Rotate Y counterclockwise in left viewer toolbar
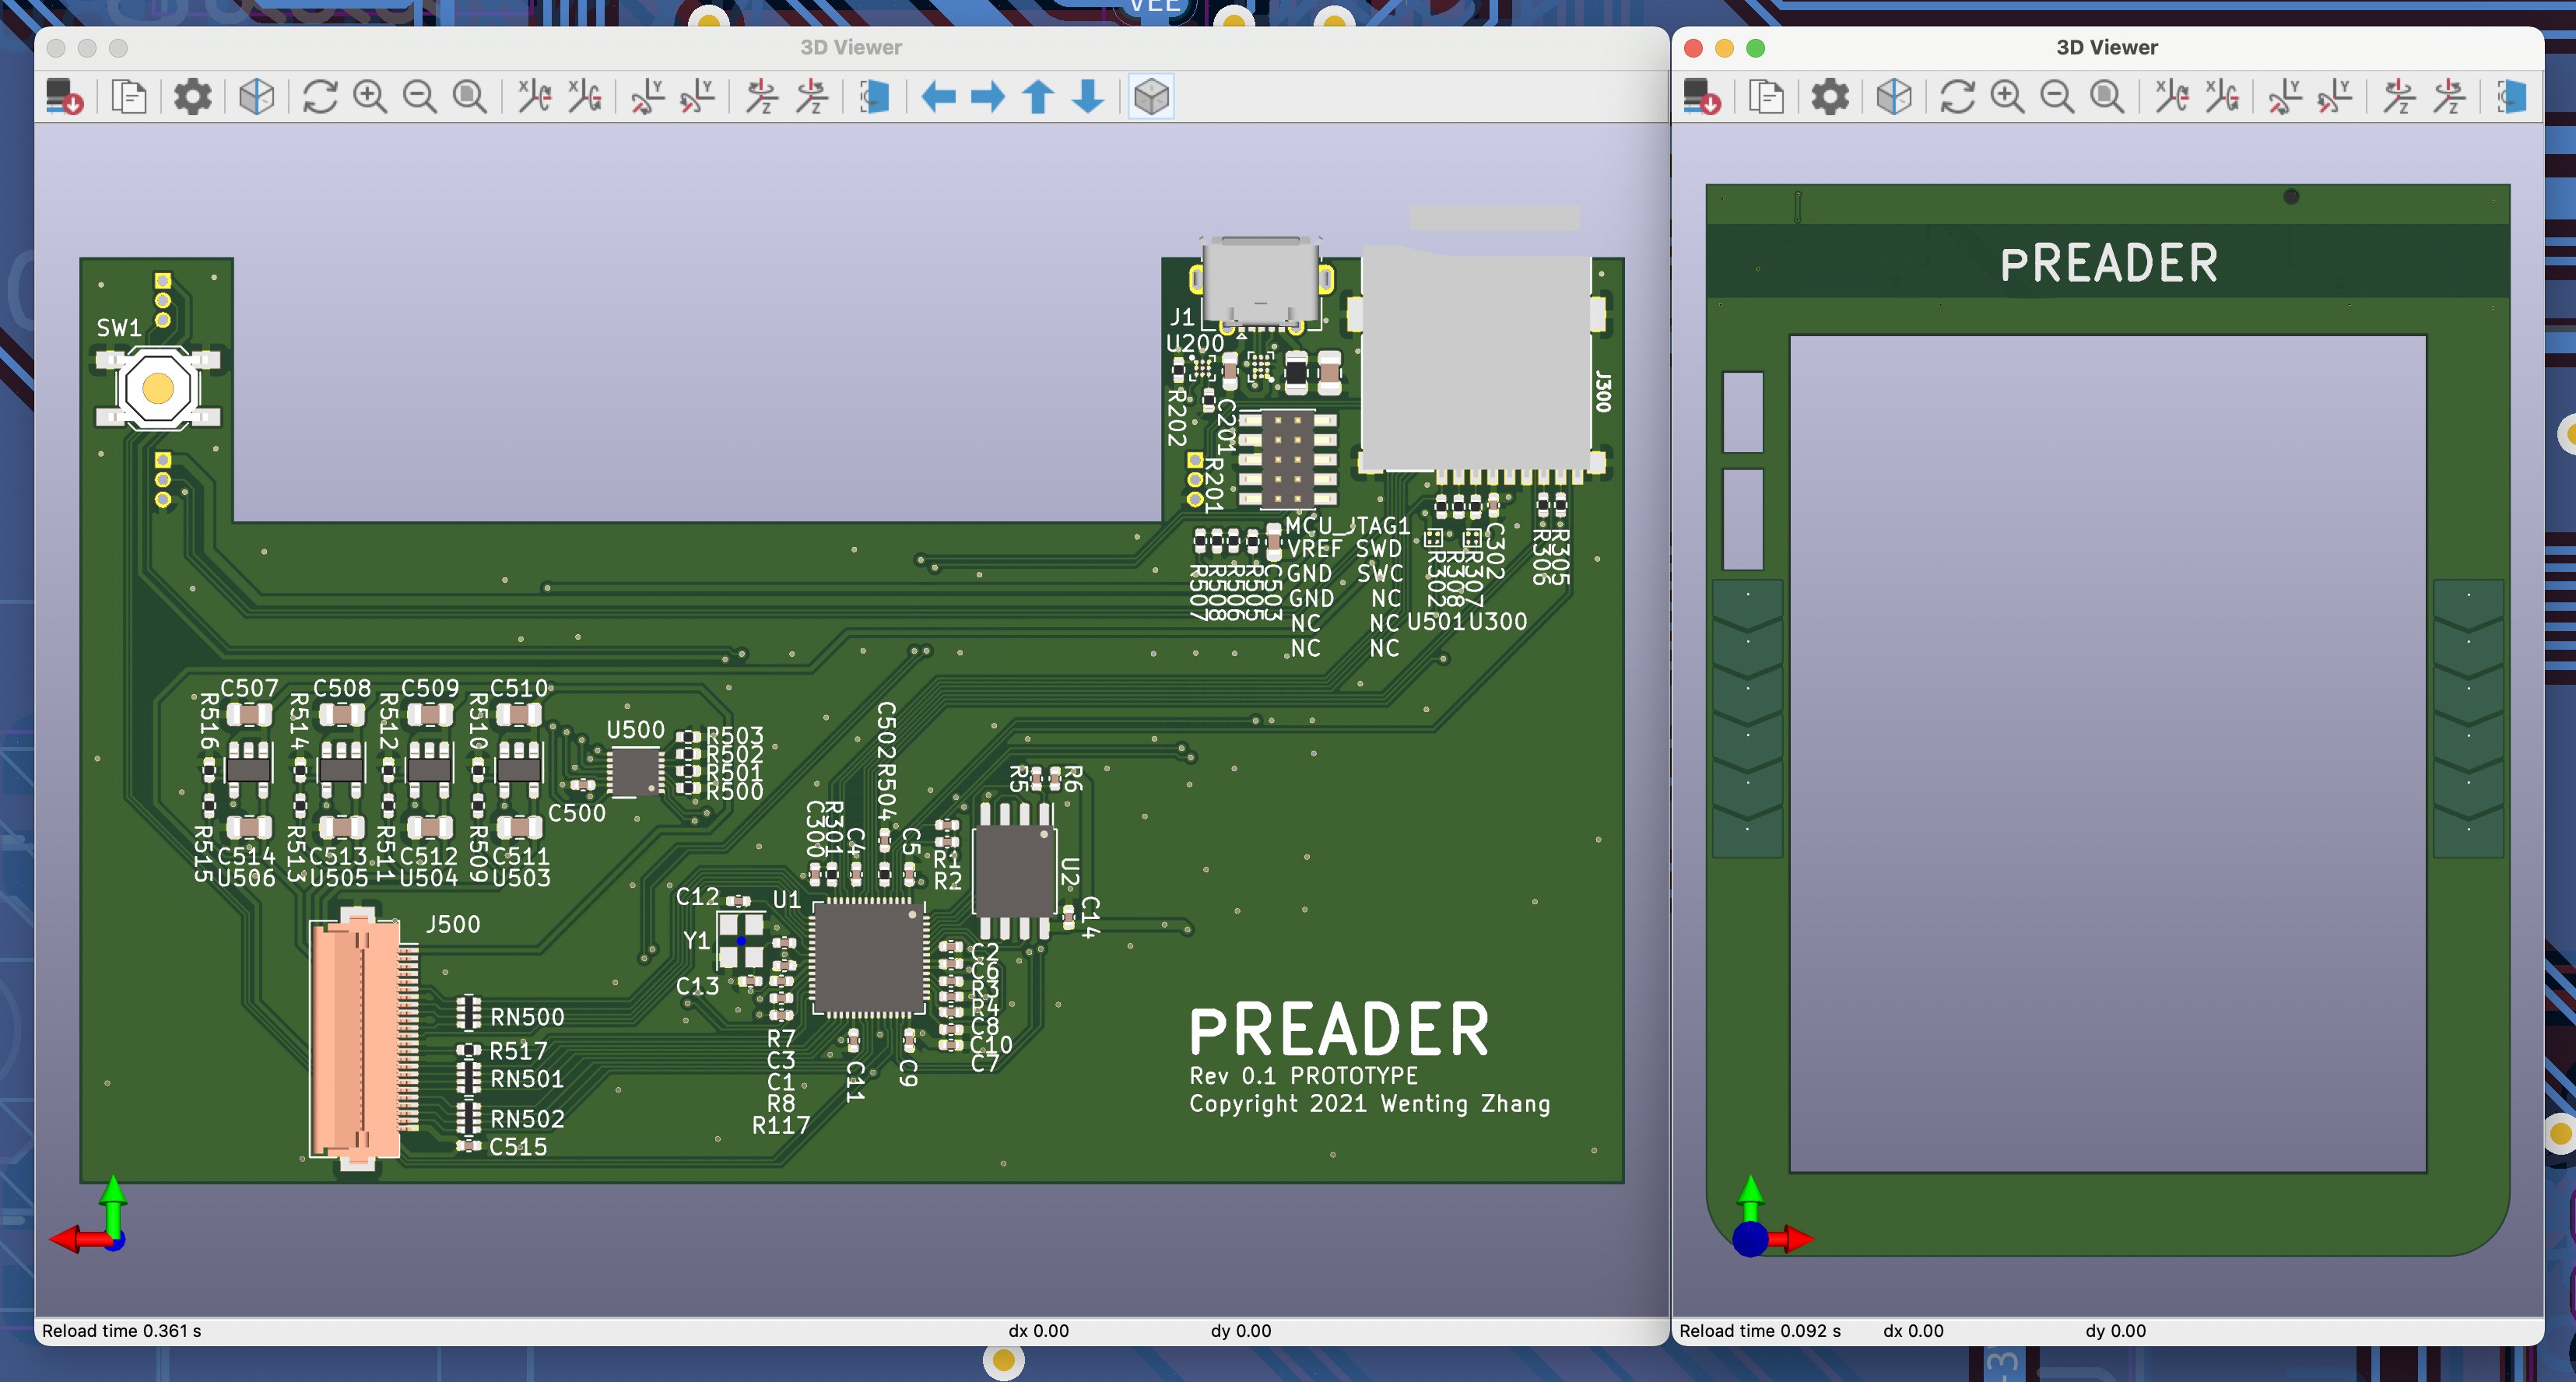The image size is (2576, 1382). point(697,97)
